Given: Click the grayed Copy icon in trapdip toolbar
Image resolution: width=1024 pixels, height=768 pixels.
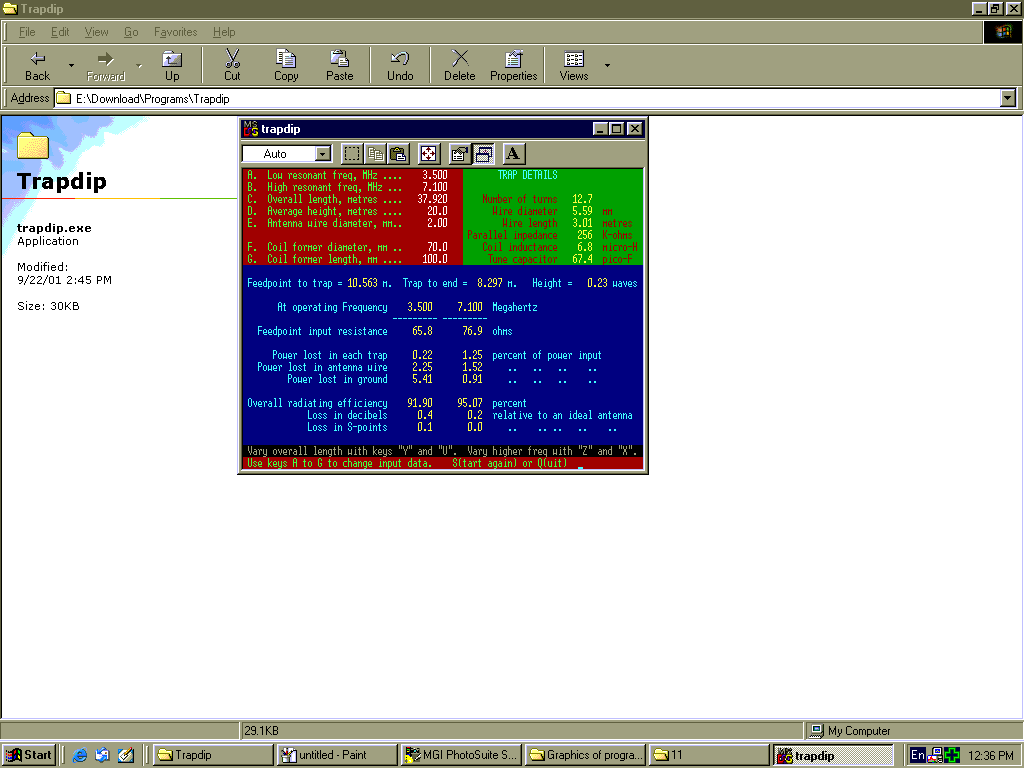Looking at the screenshot, I should (375, 154).
